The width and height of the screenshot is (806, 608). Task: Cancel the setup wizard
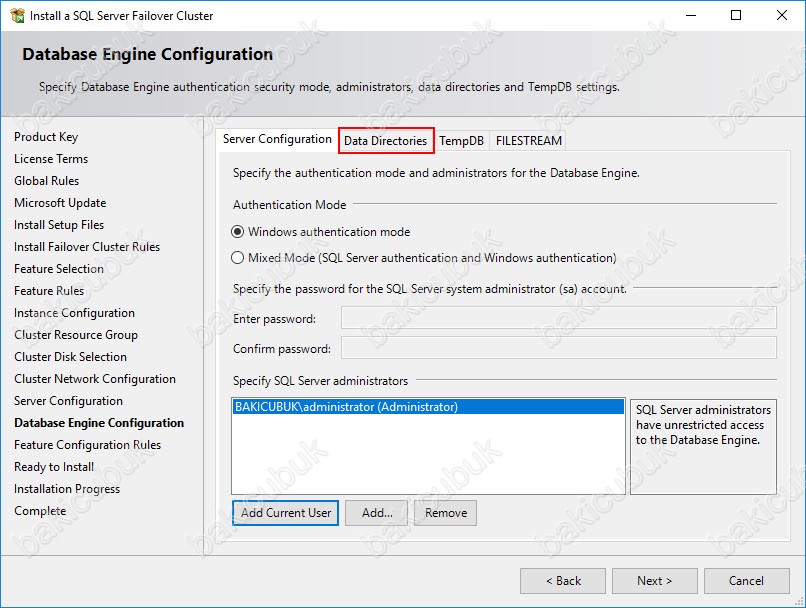pyautogui.click(x=746, y=581)
